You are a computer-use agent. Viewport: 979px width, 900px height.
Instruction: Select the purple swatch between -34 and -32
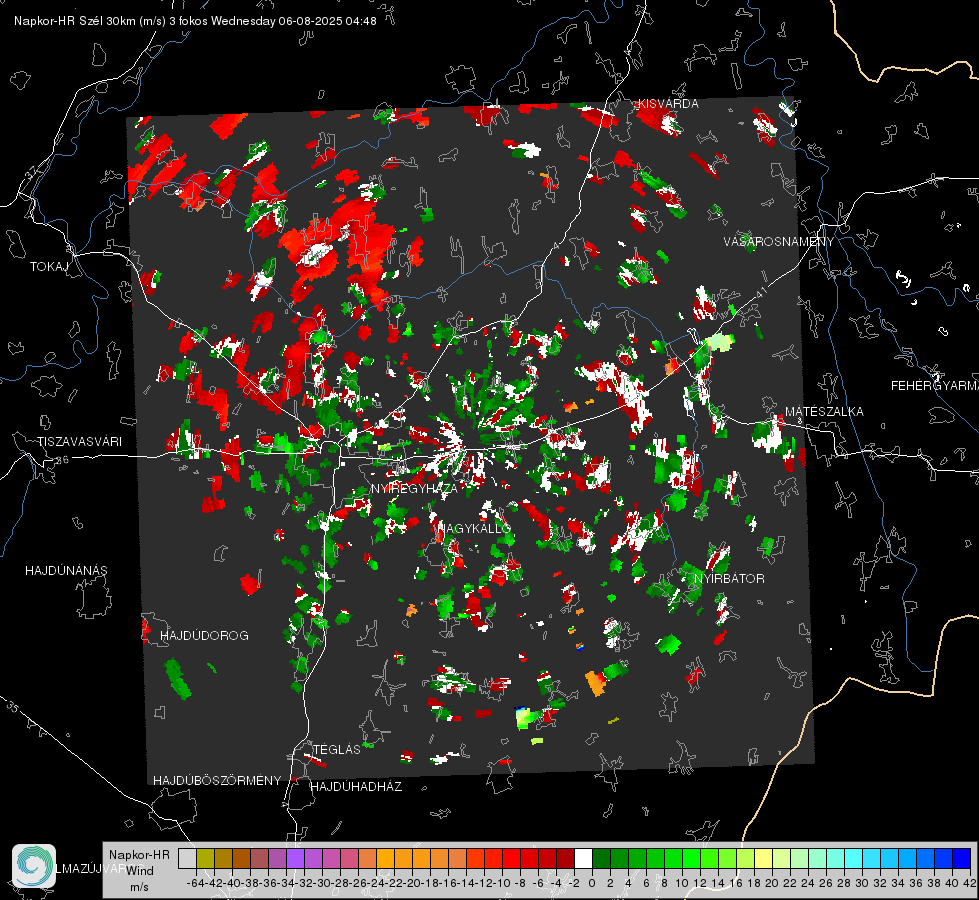[x=295, y=858]
